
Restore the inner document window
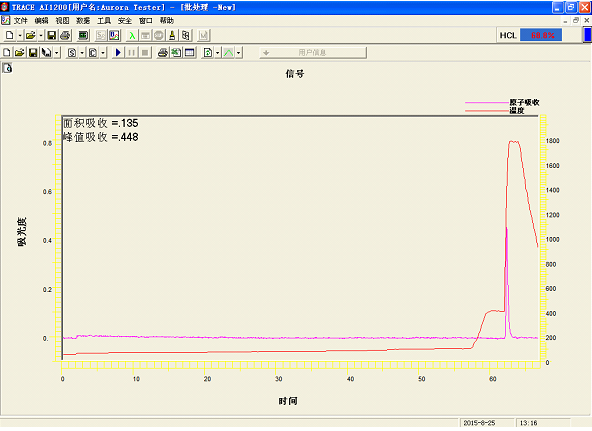576,20
